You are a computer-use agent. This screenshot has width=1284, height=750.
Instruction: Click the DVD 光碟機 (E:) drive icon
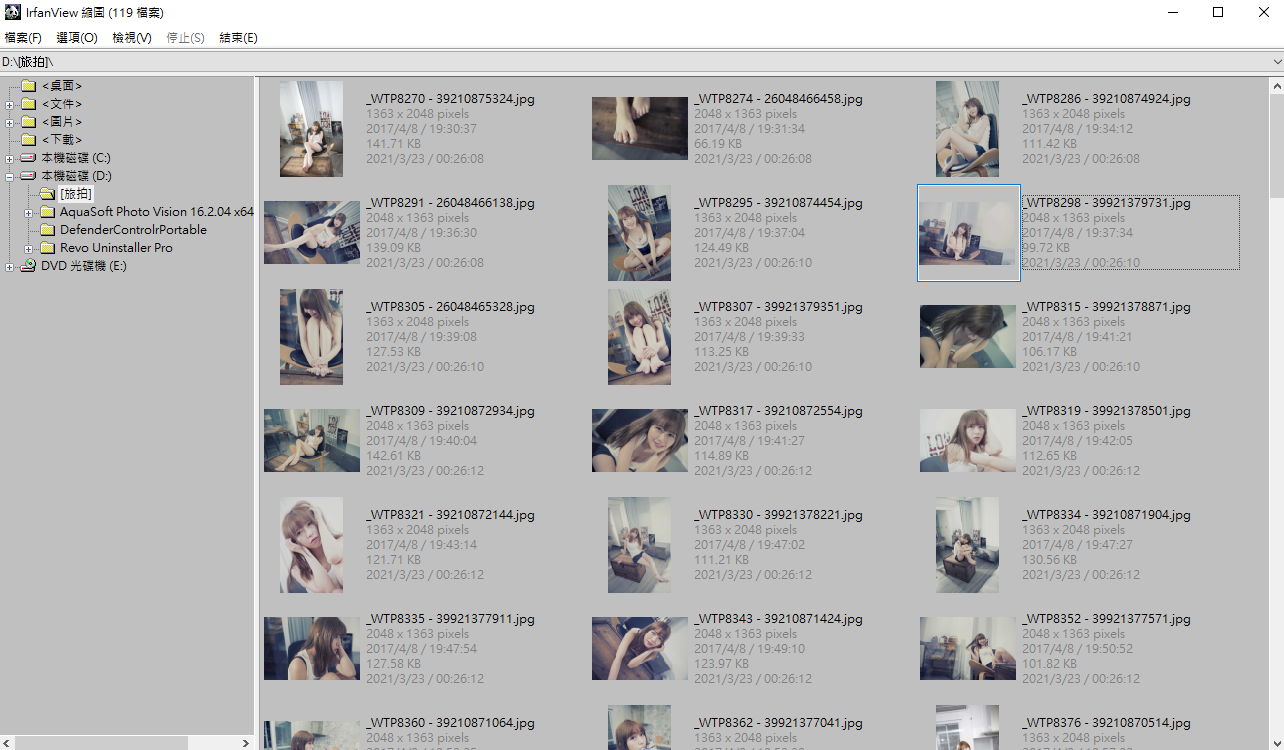[x=28, y=265]
